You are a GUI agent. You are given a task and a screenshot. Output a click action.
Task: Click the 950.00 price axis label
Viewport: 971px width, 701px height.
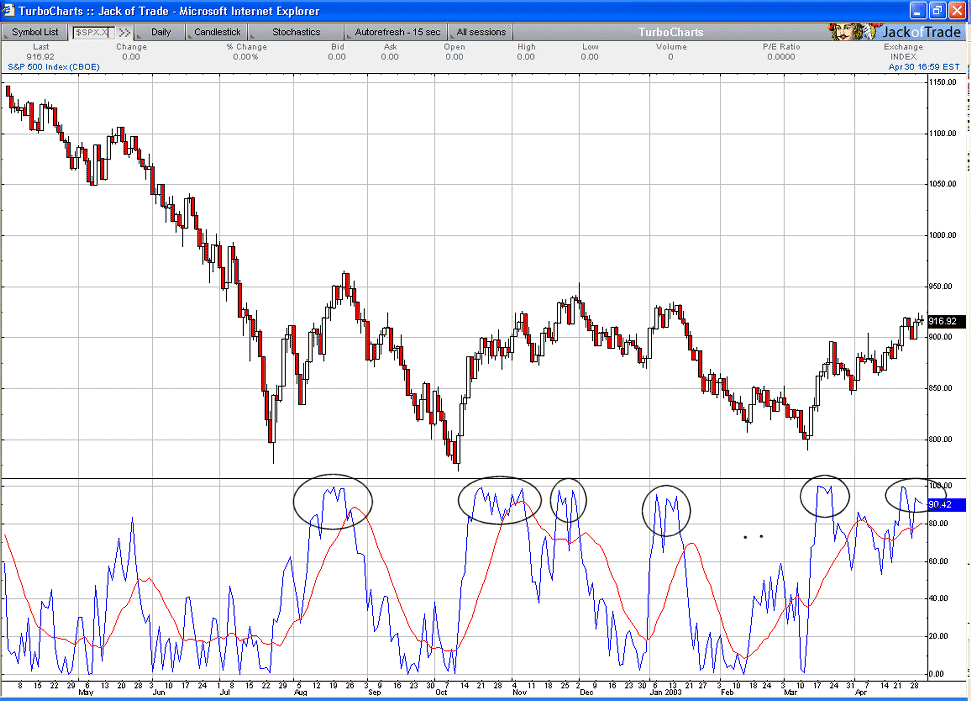[941, 286]
